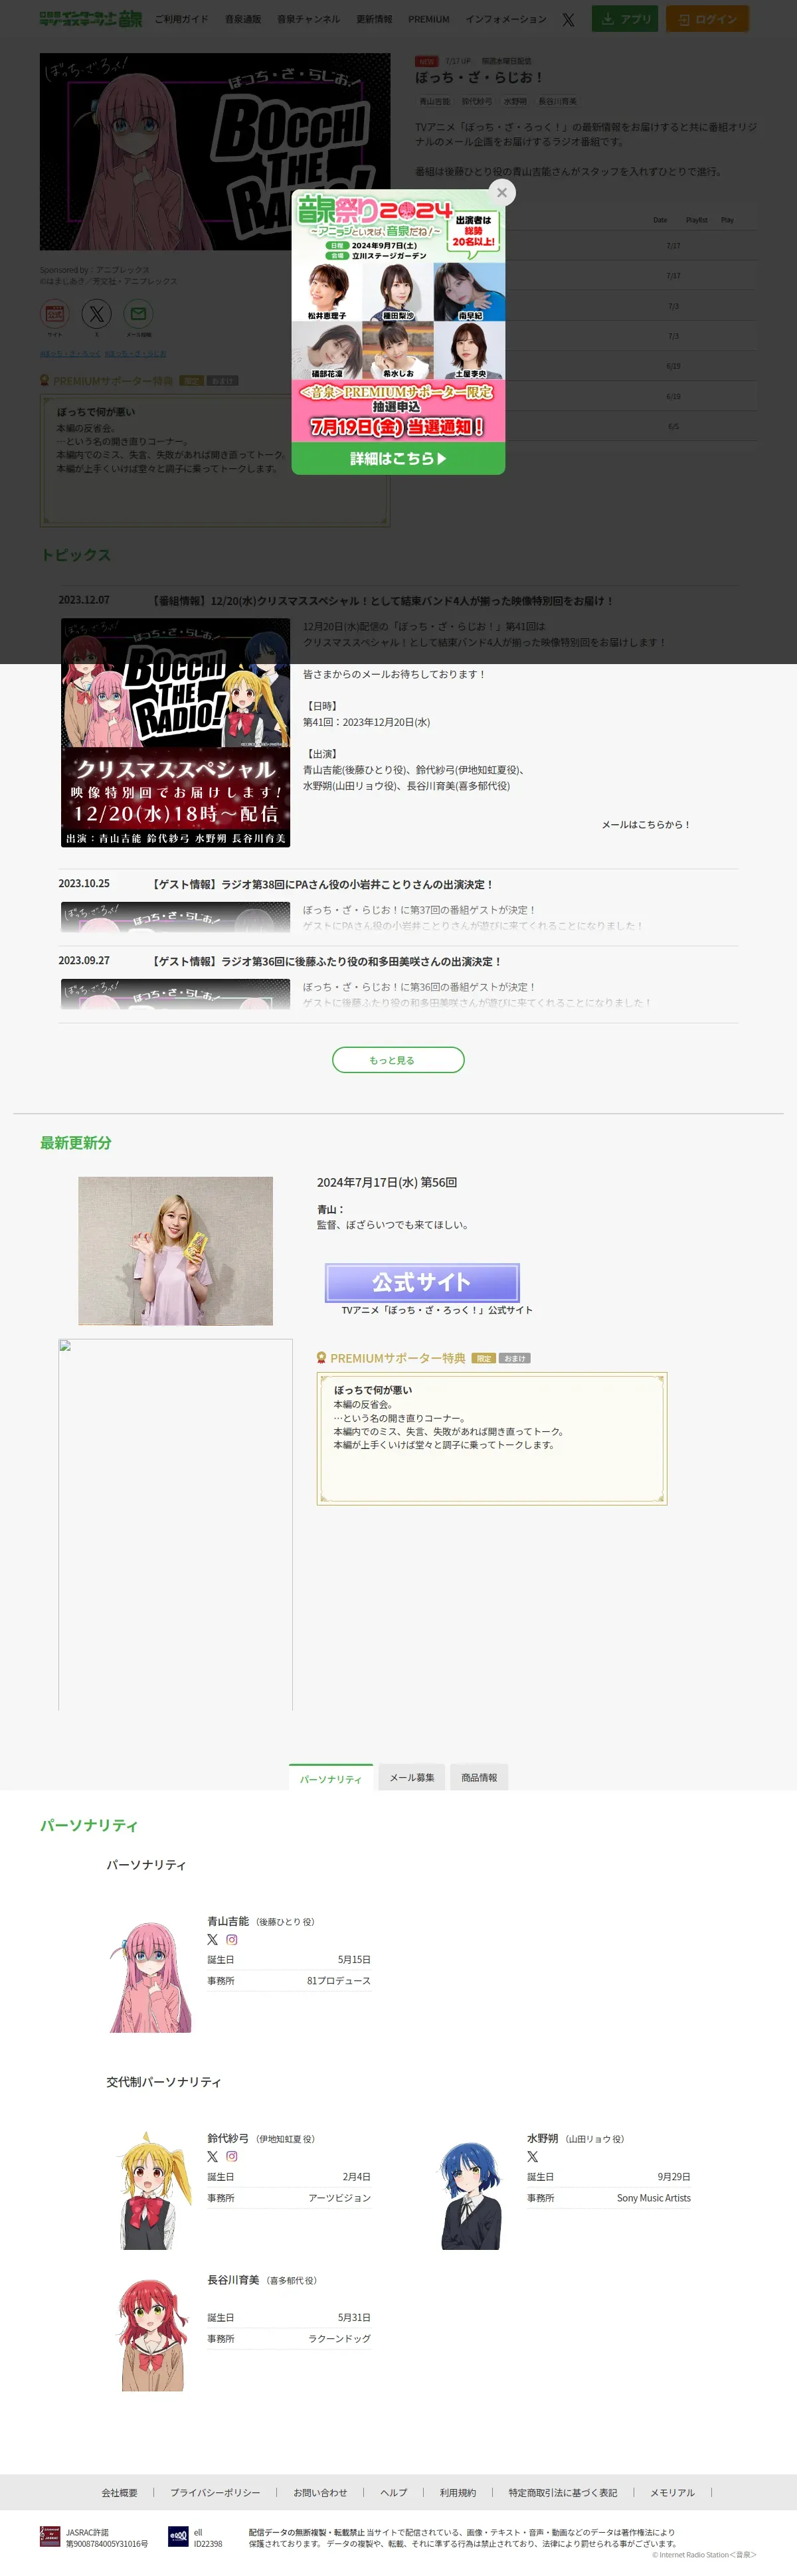The height and width of the screenshot is (2576, 797).
Task: Open お問い合わせ in the footer
Action: (320, 2492)
